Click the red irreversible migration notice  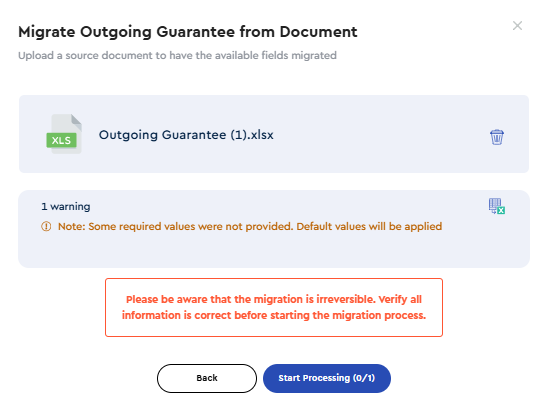coord(274,307)
